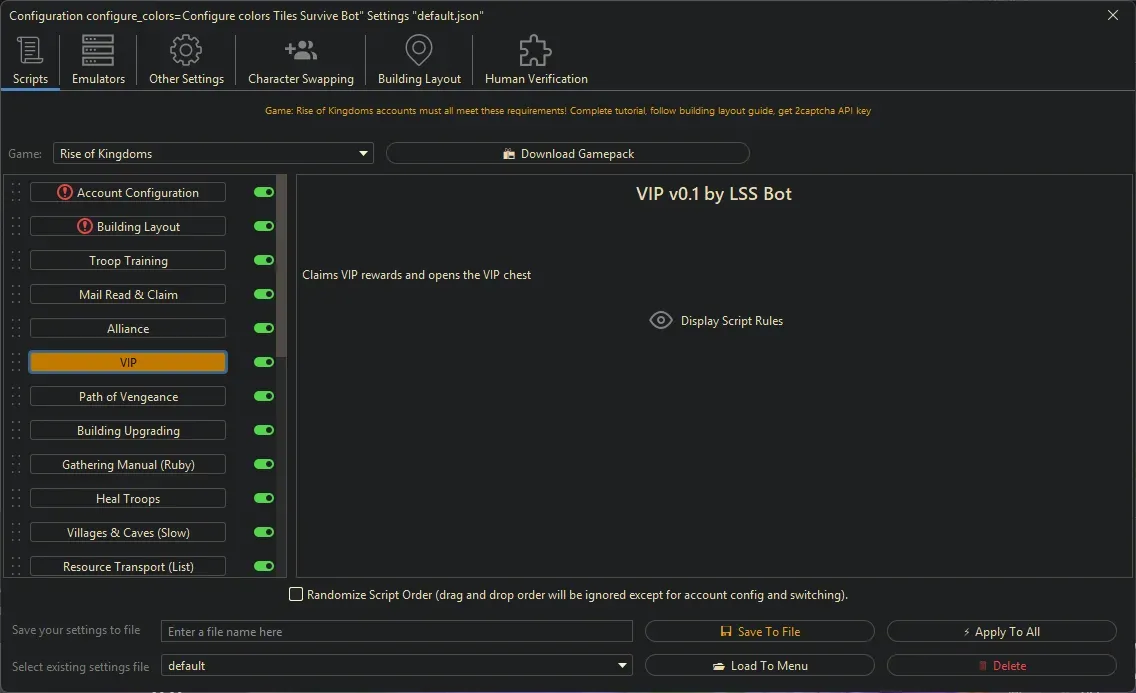The width and height of the screenshot is (1136, 693).
Task: Disable the Troop Training script toggle
Action: pyautogui.click(x=264, y=260)
